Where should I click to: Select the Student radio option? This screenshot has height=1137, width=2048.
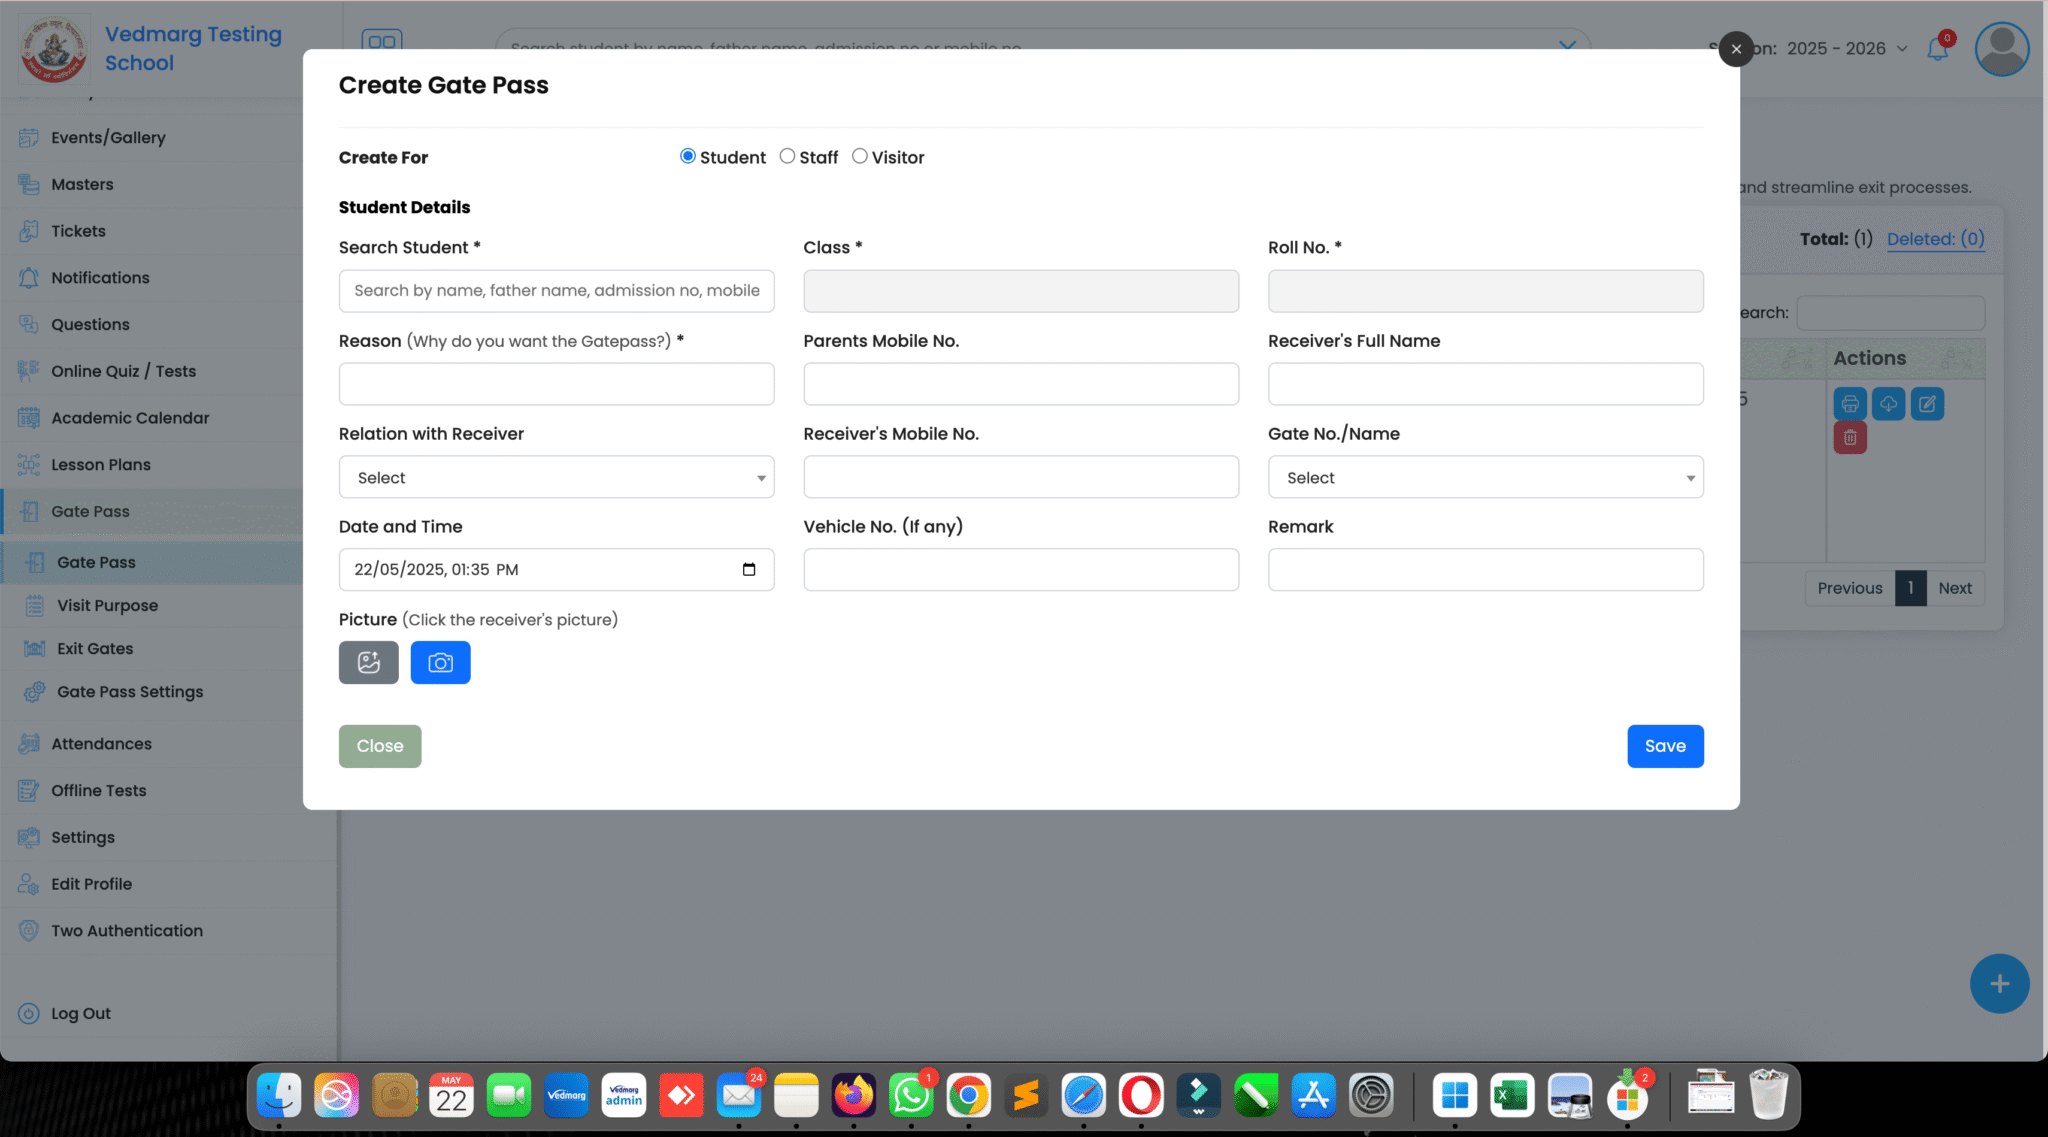coord(687,156)
